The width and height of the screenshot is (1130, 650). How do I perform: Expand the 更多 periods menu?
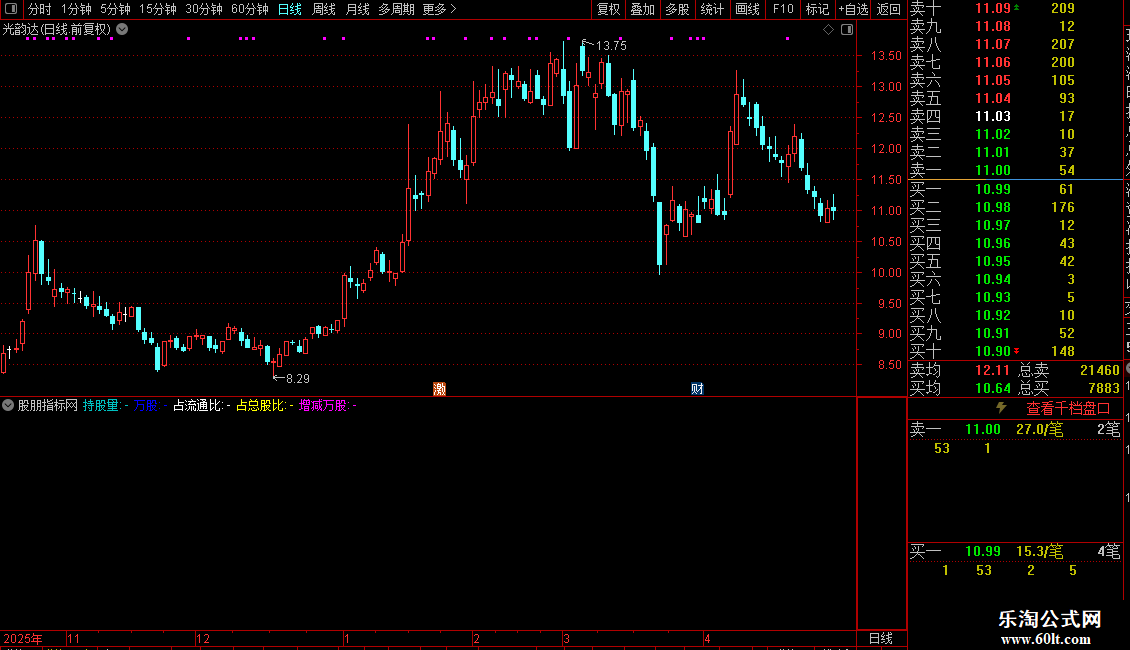click(x=439, y=9)
